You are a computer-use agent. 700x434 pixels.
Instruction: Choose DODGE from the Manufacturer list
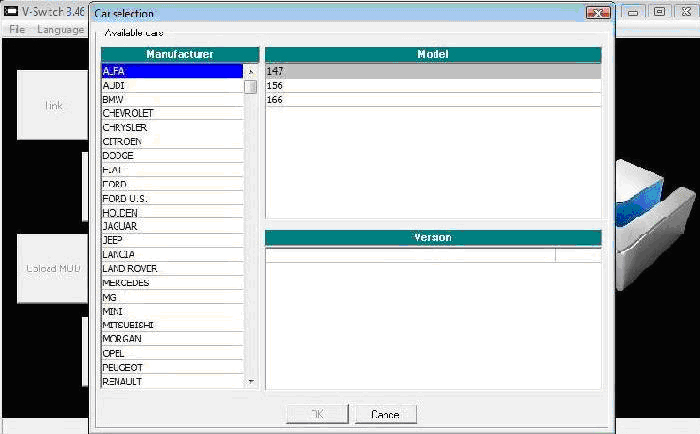coord(172,156)
